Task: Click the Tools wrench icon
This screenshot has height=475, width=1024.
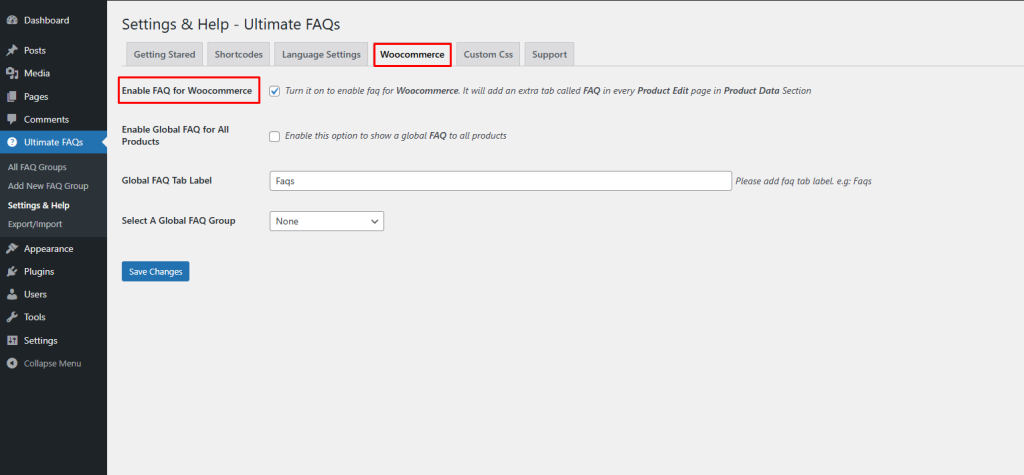Action: [12, 317]
